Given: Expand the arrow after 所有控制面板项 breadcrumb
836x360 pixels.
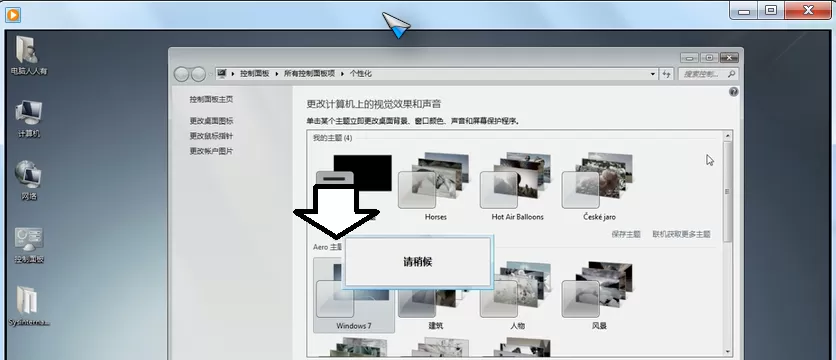Looking at the screenshot, I should point(343,74).
